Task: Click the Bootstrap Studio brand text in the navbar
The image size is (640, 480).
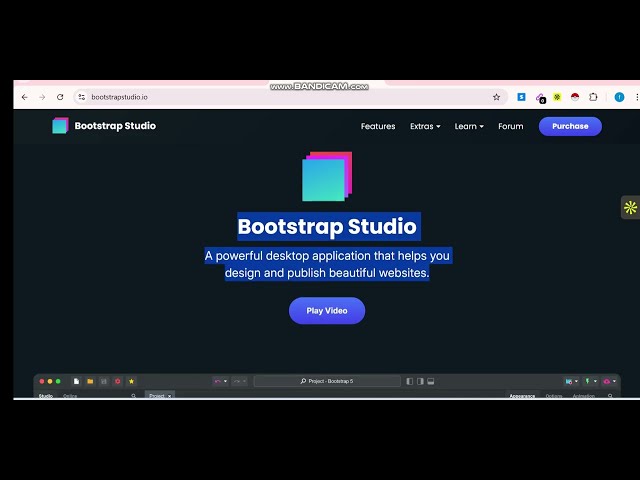Action: (x=115, y=126)
